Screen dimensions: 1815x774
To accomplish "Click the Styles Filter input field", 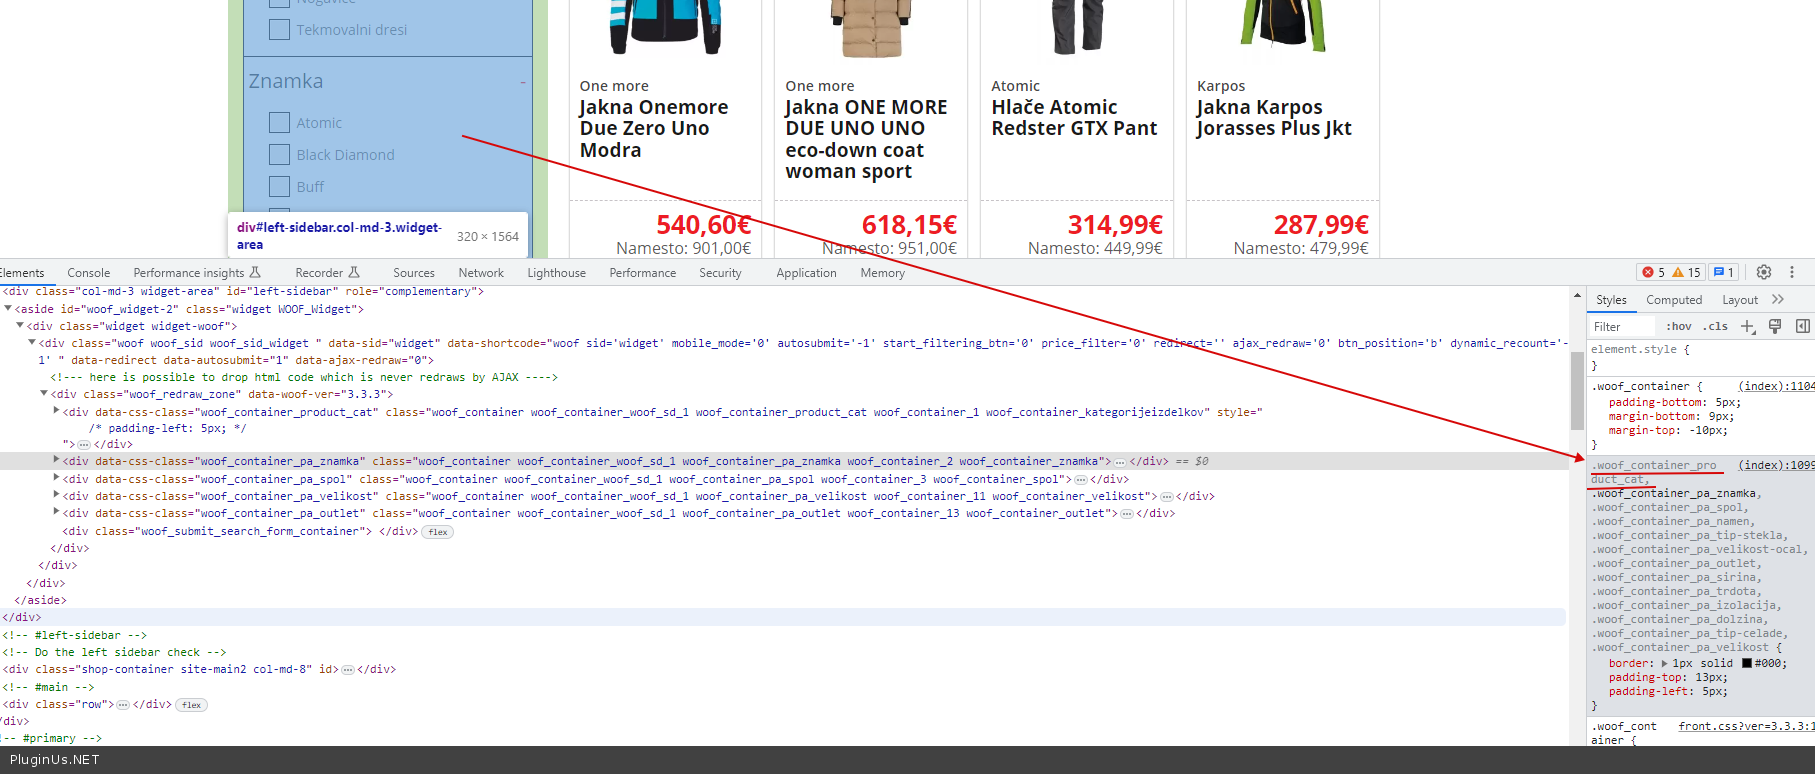I will 1622,327.
